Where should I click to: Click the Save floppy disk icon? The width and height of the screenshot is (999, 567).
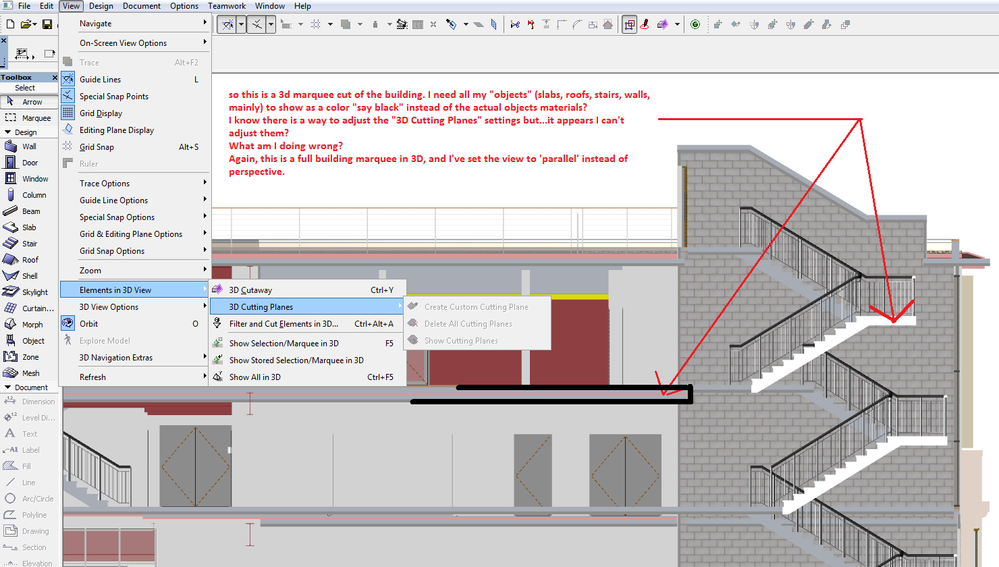pyautogui.click(x=47, y=24)
